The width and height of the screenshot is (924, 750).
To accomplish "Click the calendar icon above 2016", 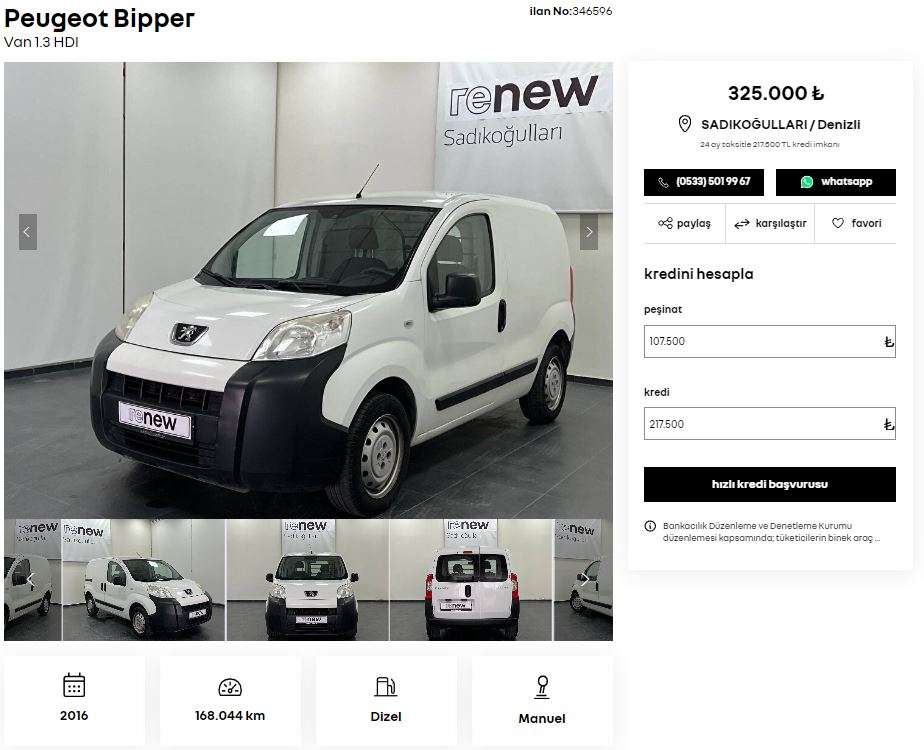I will point(74,685).
